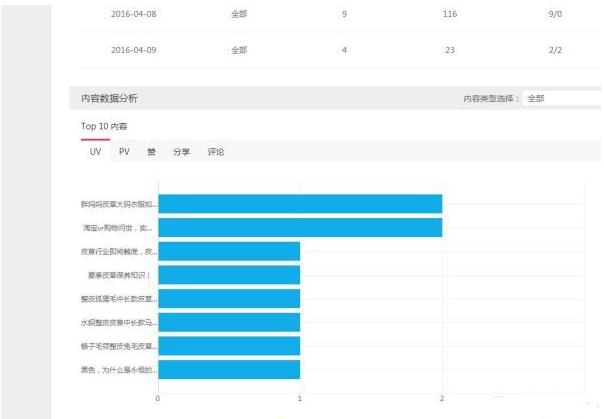Viewport: 604px width, 419px height.
Task: Click the Top 10 内容 tab heading
Action: pos(104,126)
